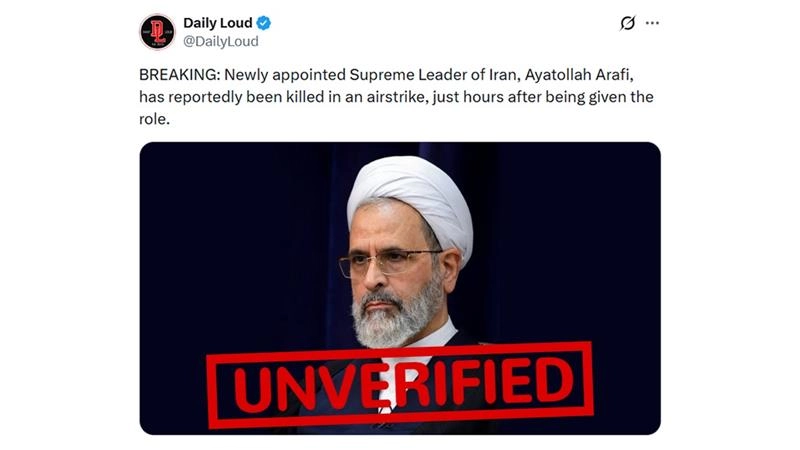Click the eyeglasses in the photo

[x=388, y=263]
